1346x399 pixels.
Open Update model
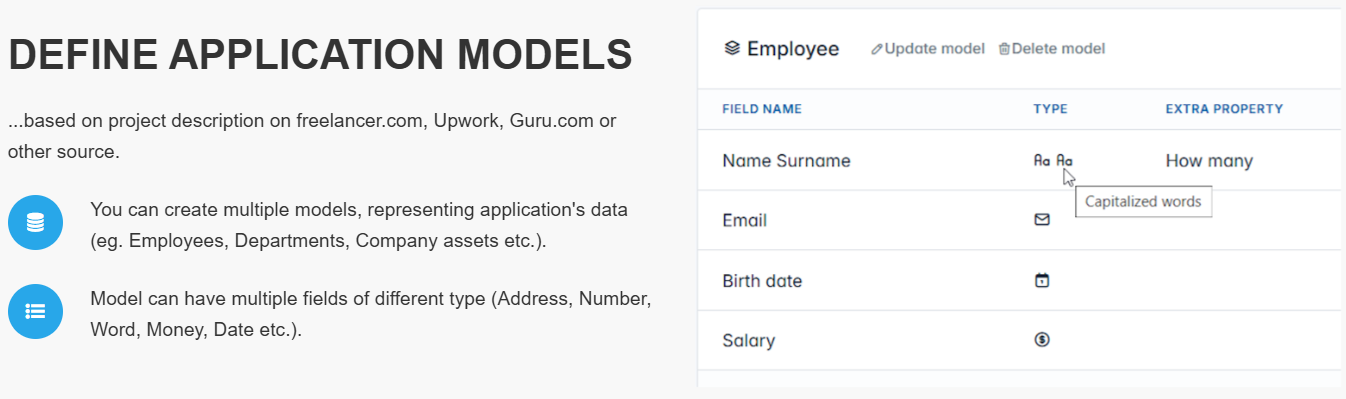[928, 49]
